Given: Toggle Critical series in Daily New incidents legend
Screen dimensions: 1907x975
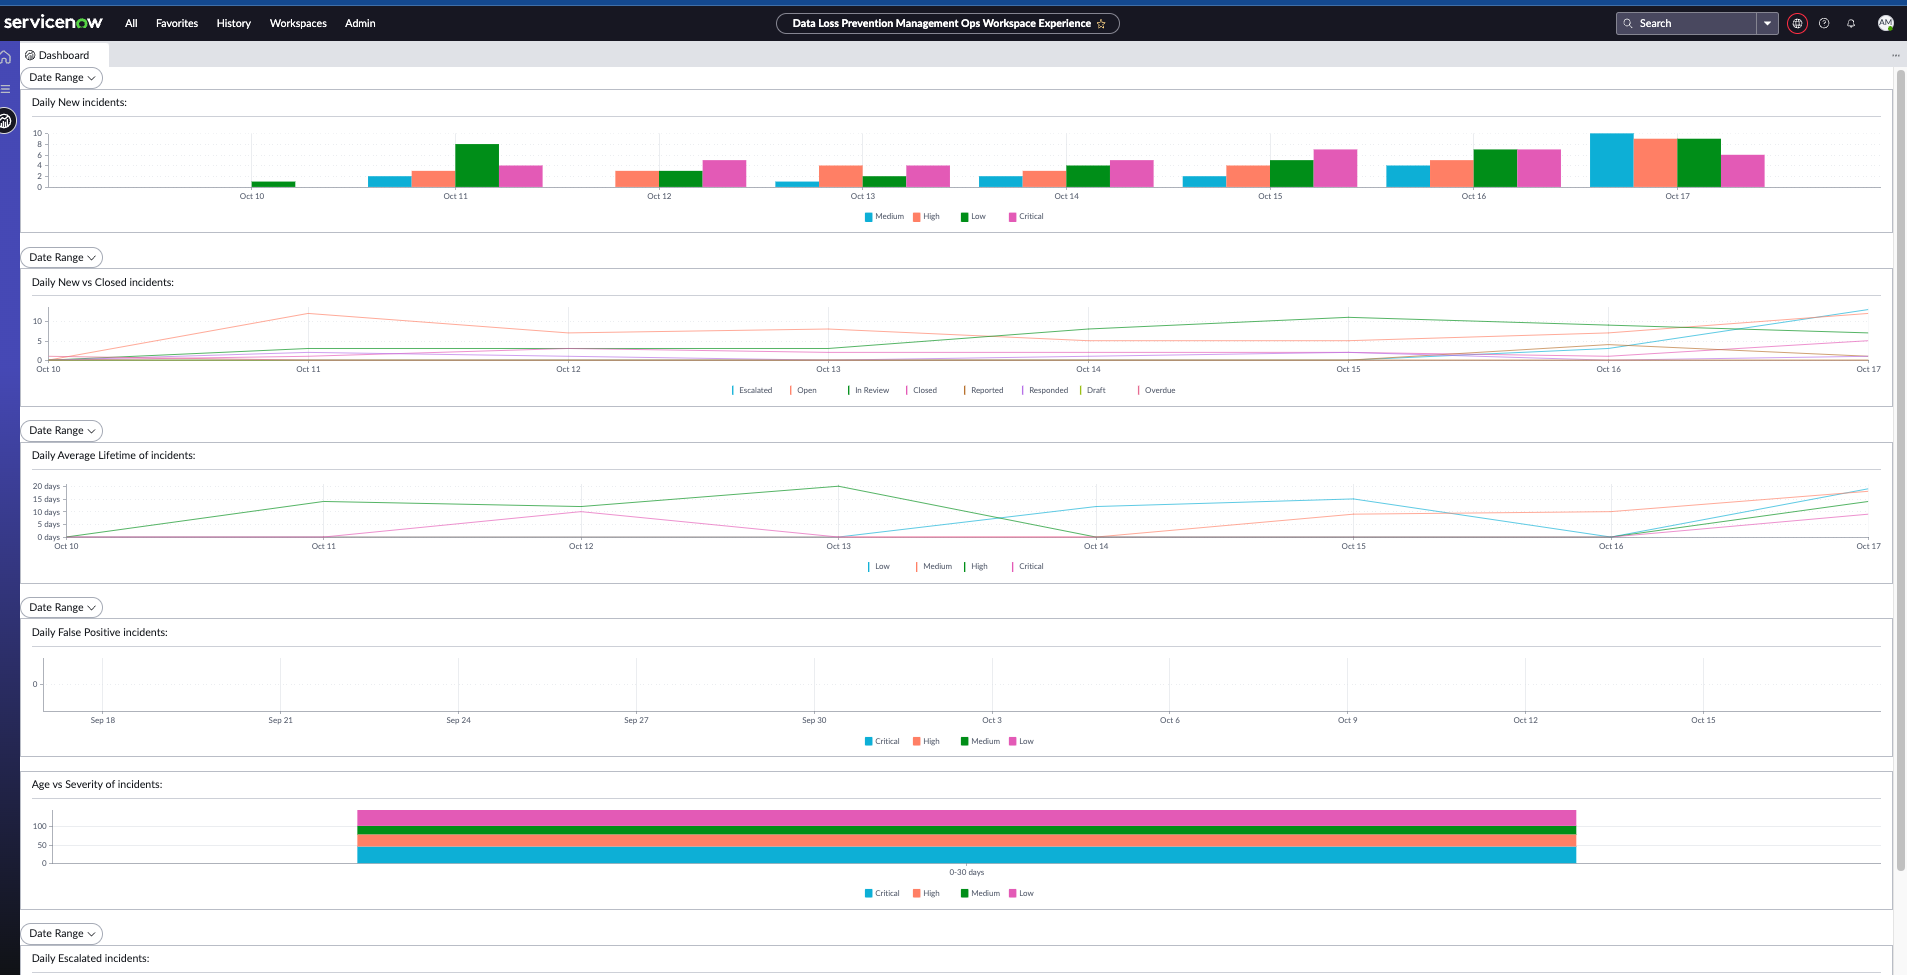Looking at the screenshot, I should click(1026, 216).
